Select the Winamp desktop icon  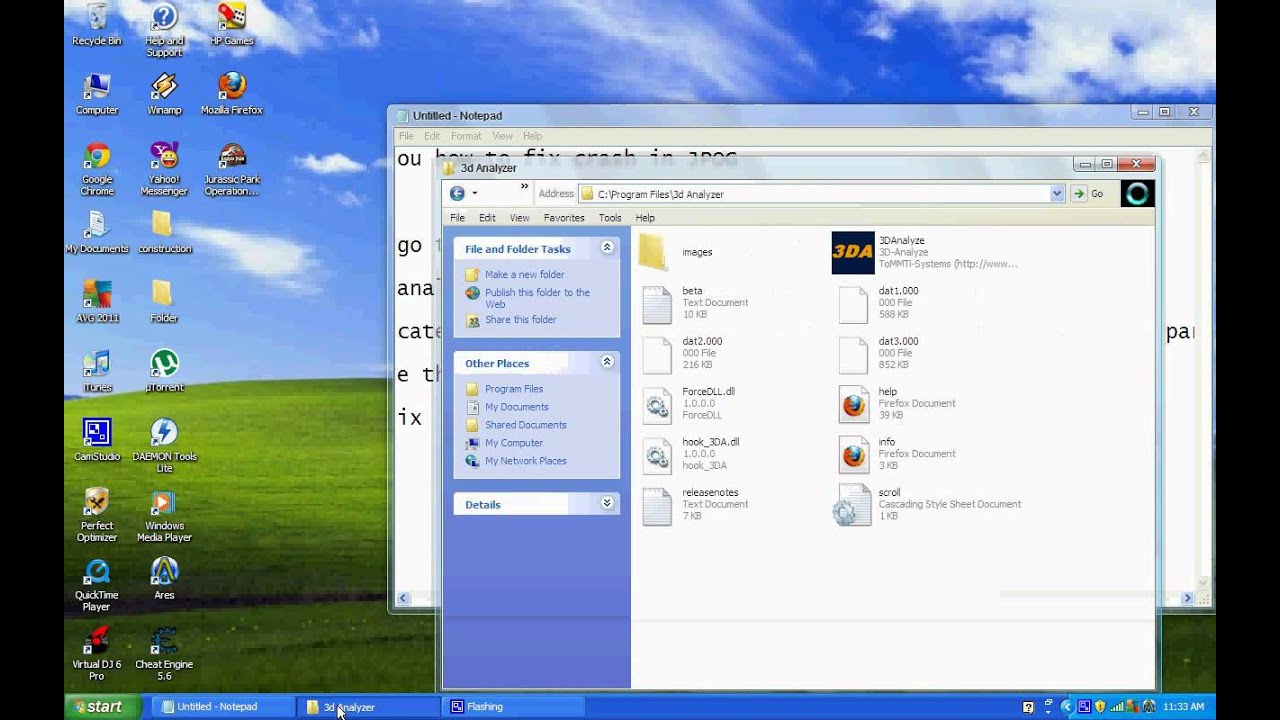click(164, 86)
